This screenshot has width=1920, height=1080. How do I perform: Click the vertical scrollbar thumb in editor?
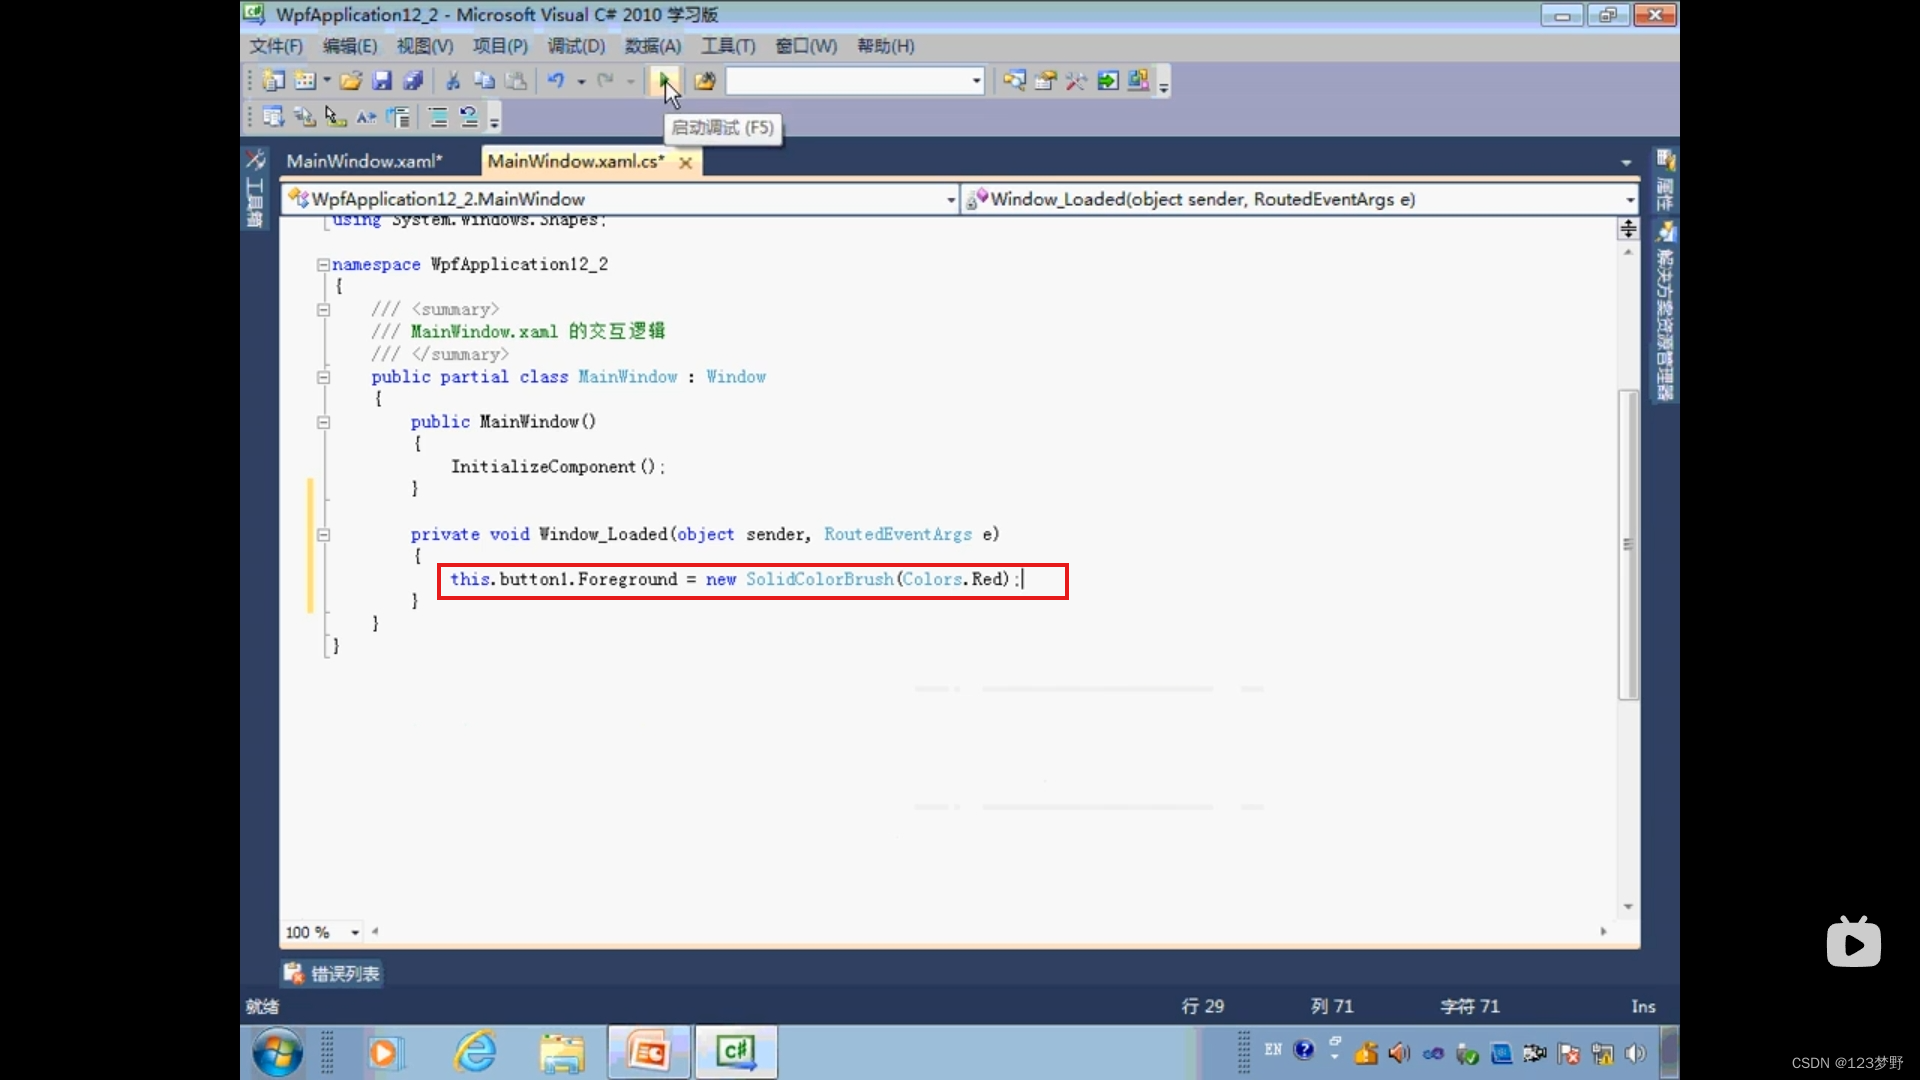[1628, 545]
